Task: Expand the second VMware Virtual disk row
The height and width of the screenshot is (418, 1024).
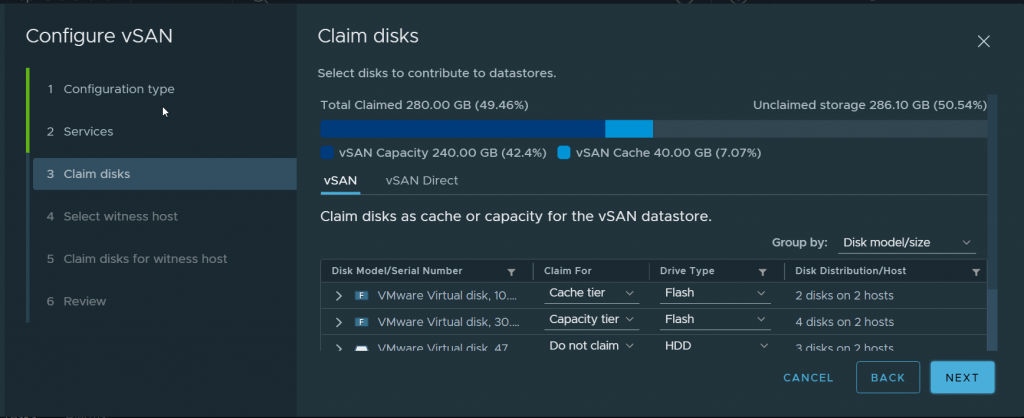Action: [x=338, y=322]
